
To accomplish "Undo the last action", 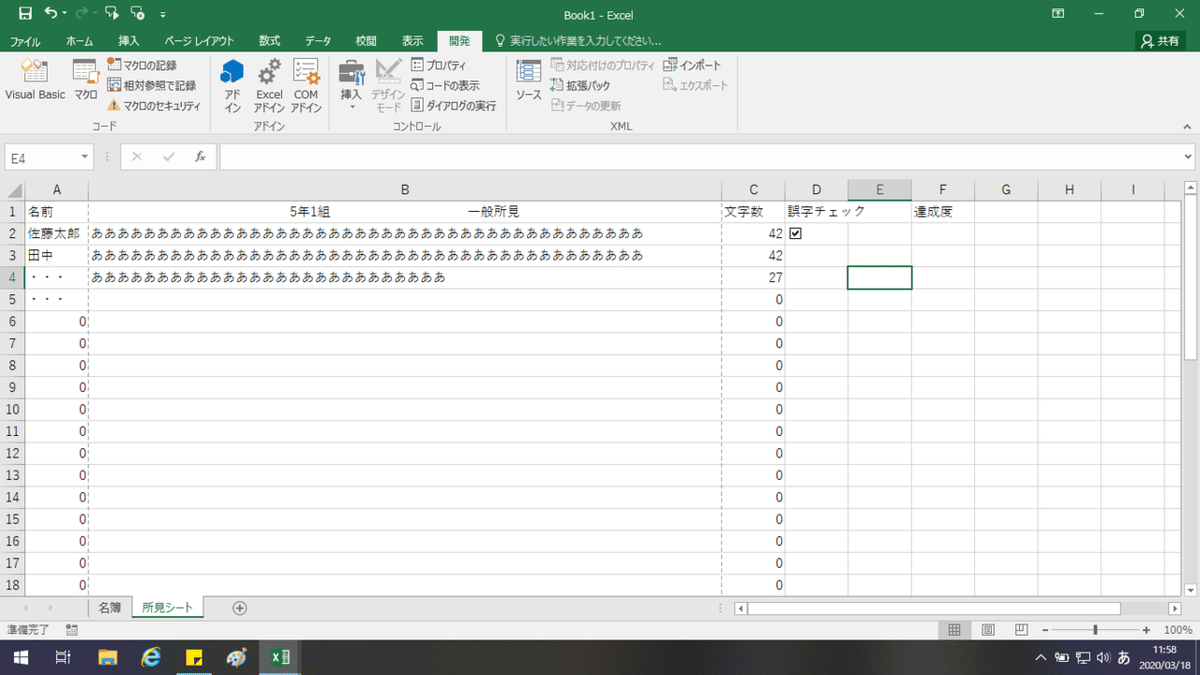I will pos(52,14).
